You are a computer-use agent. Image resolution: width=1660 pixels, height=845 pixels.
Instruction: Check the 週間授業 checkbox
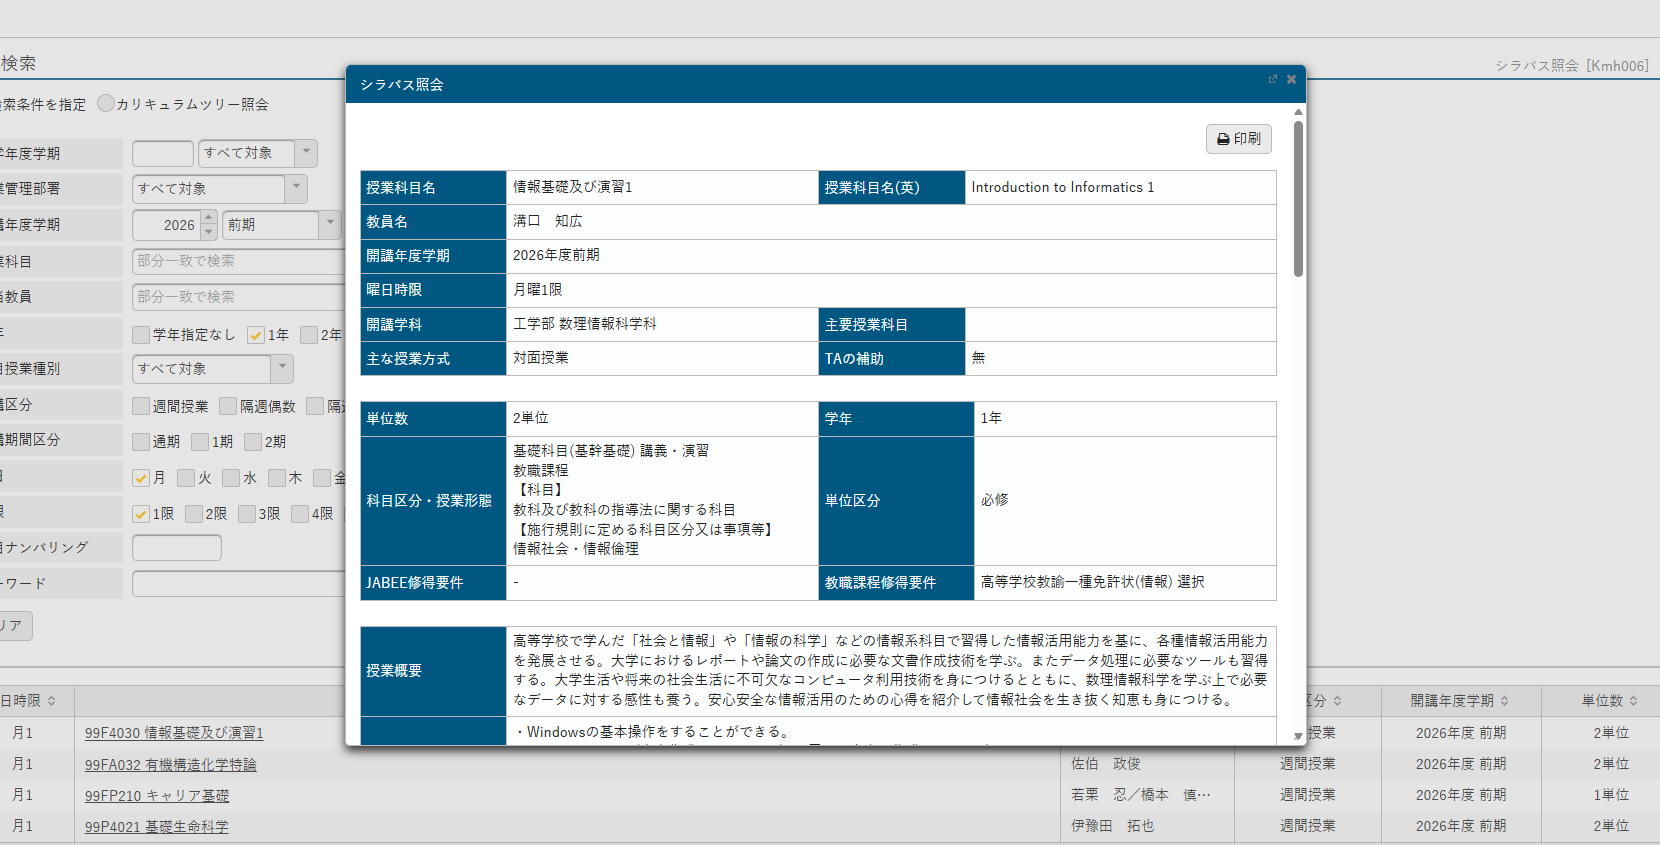[141, 406]
